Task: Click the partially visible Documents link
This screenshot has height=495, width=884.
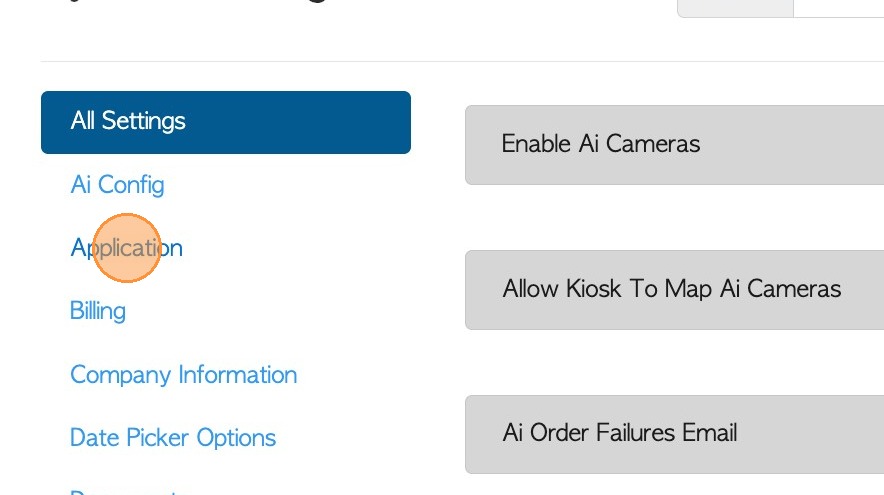Action: pos(124,491)
